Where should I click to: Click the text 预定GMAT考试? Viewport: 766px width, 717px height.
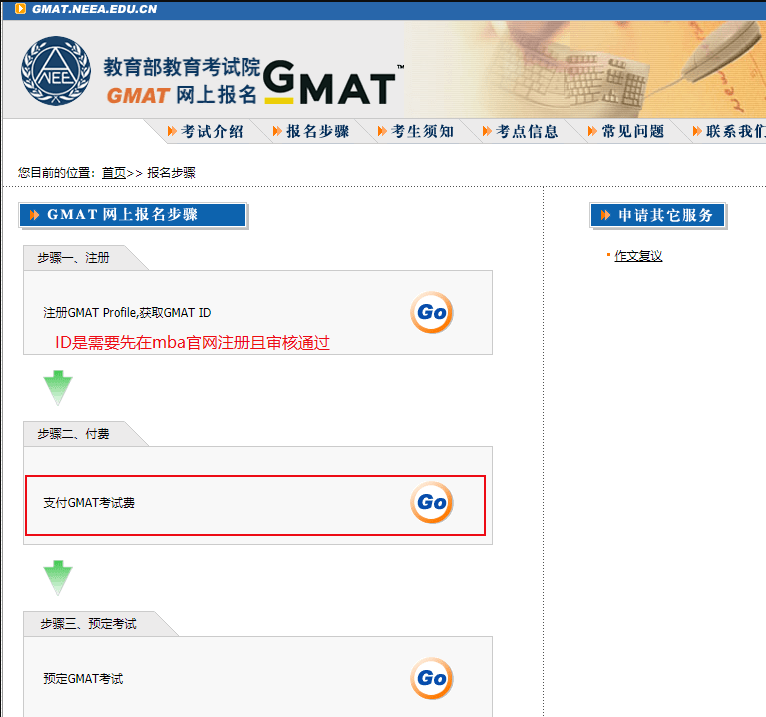(x=83, y=678)
